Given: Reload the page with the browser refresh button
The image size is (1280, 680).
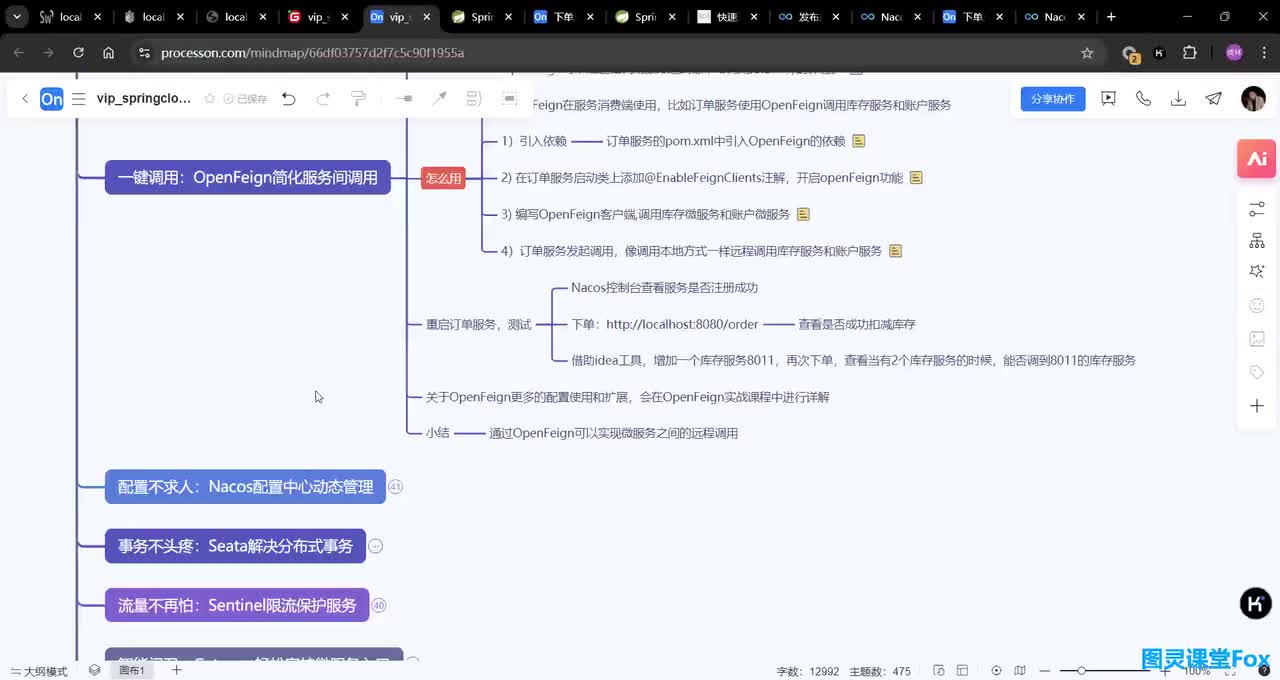Looking at the screenshot, I should click(x=78, y=53).
